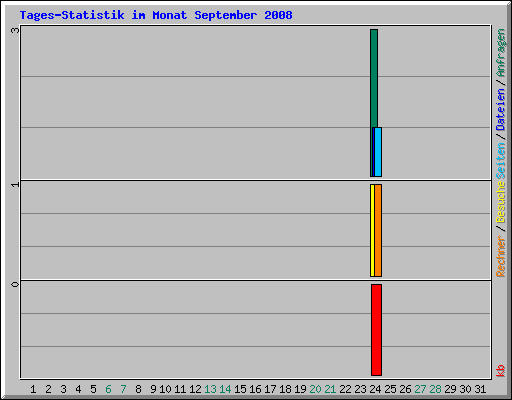Click day label '23' on the x-axis
Viewport: 512px width, 400px height.
pyautogui.click(x=360, y=389)
